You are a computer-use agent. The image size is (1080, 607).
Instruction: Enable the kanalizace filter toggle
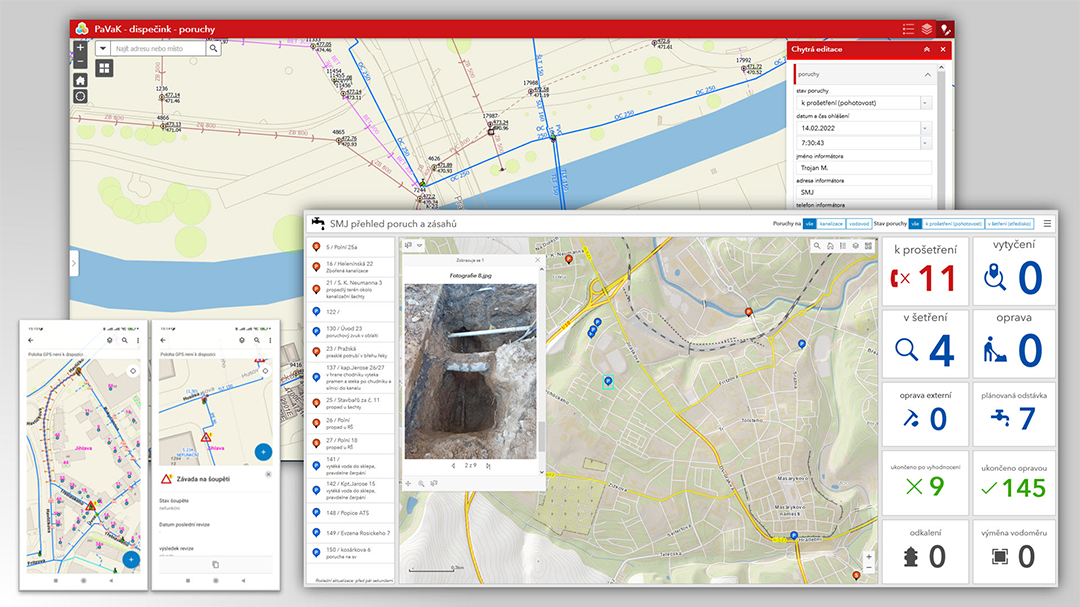[830, 223]
